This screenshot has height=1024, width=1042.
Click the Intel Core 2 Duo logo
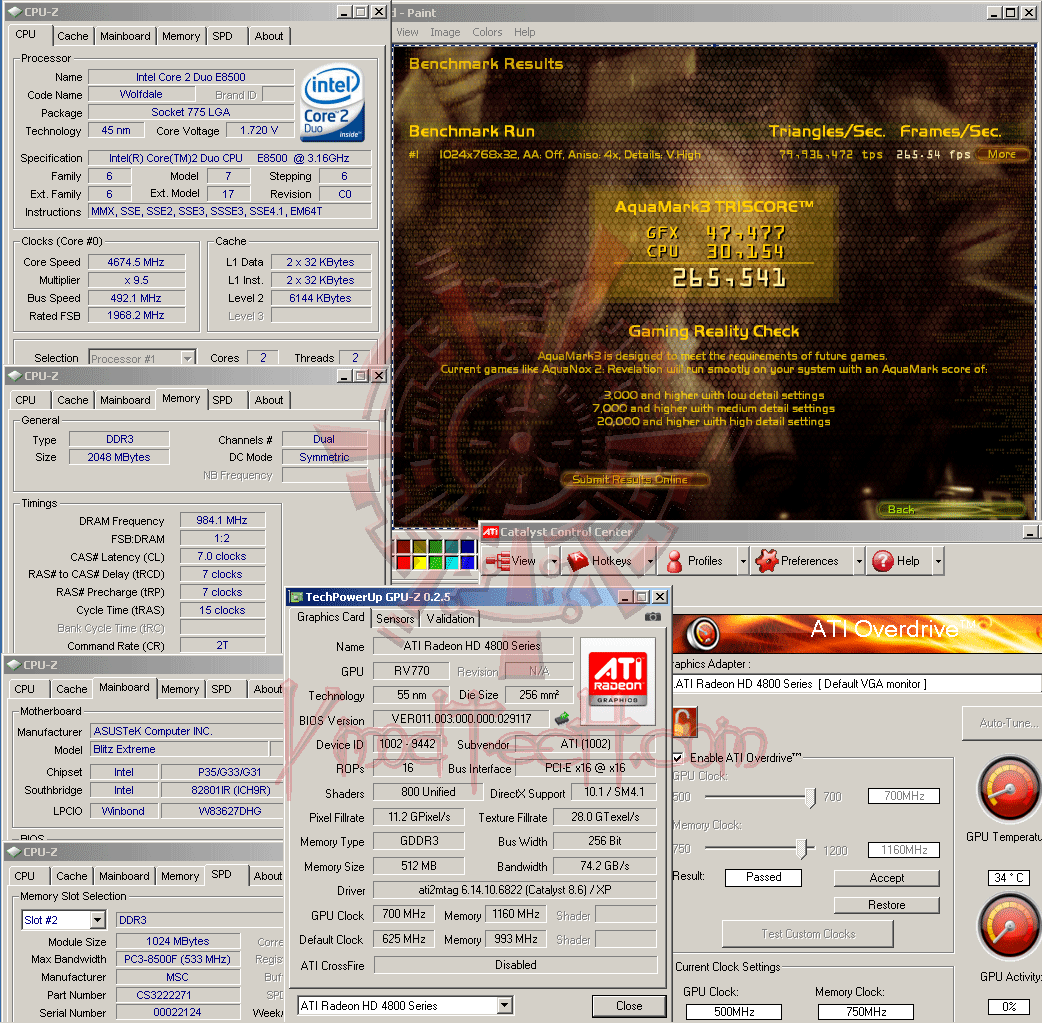[332, 103]
